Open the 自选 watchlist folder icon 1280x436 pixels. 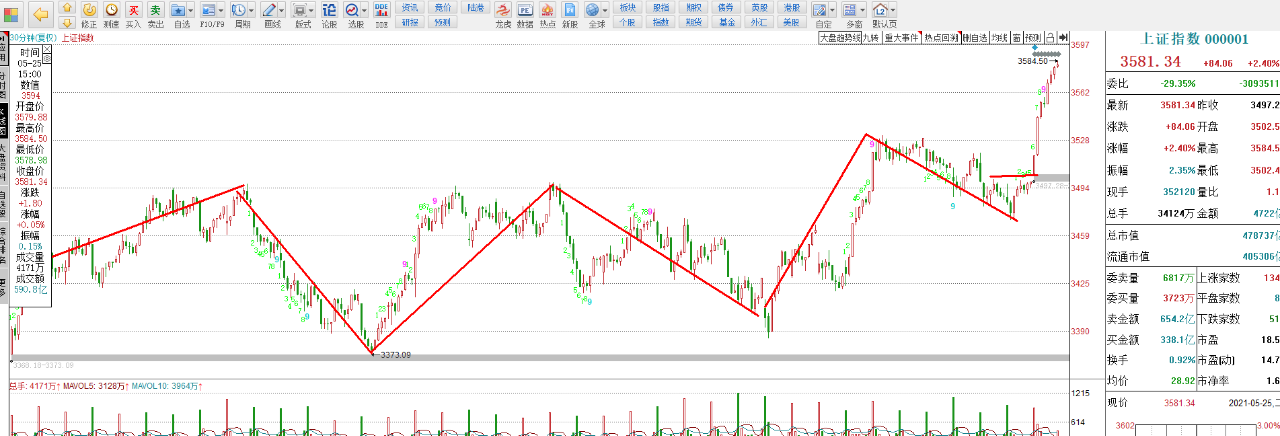pyautogui.click(x=177, y=10)
